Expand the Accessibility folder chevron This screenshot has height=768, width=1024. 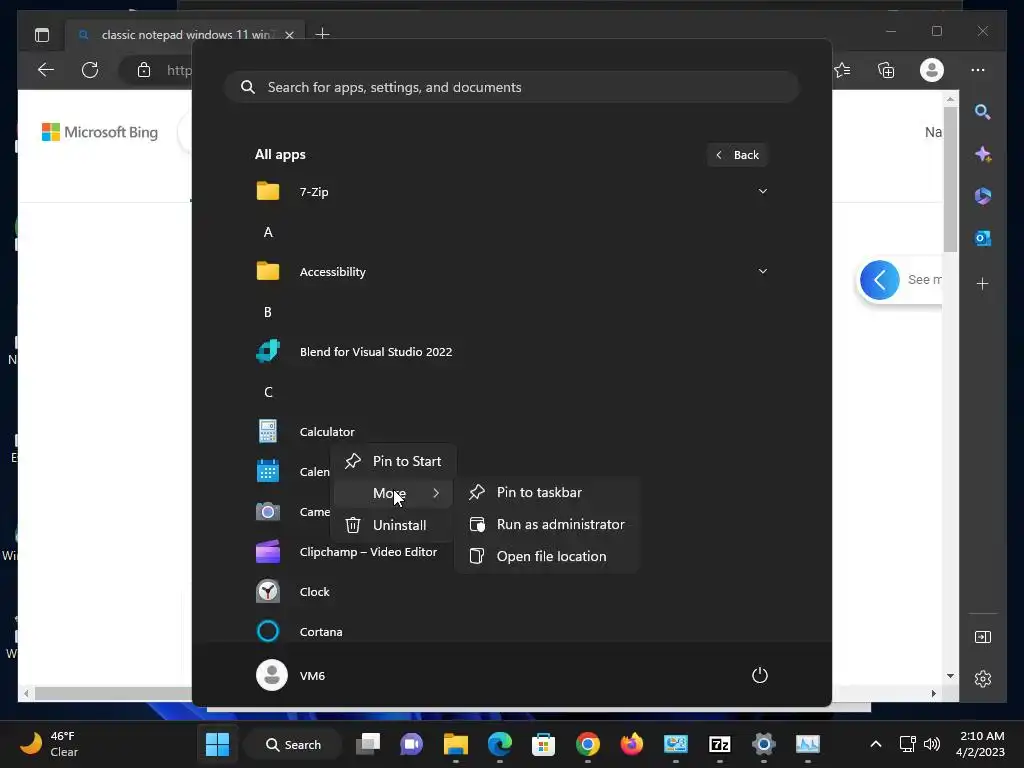[x=762, y=271]
